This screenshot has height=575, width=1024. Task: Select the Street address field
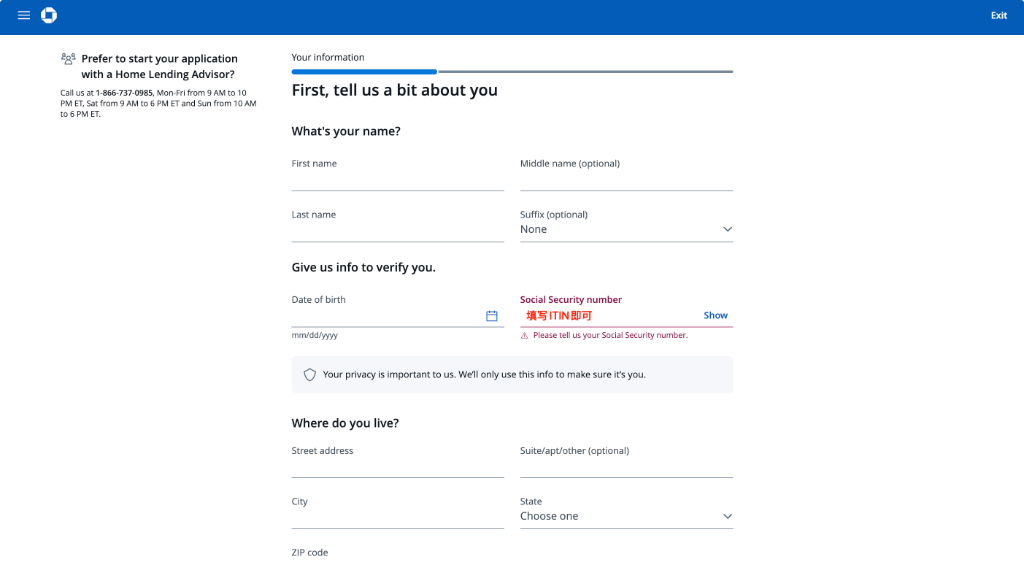tap(398, 468)
